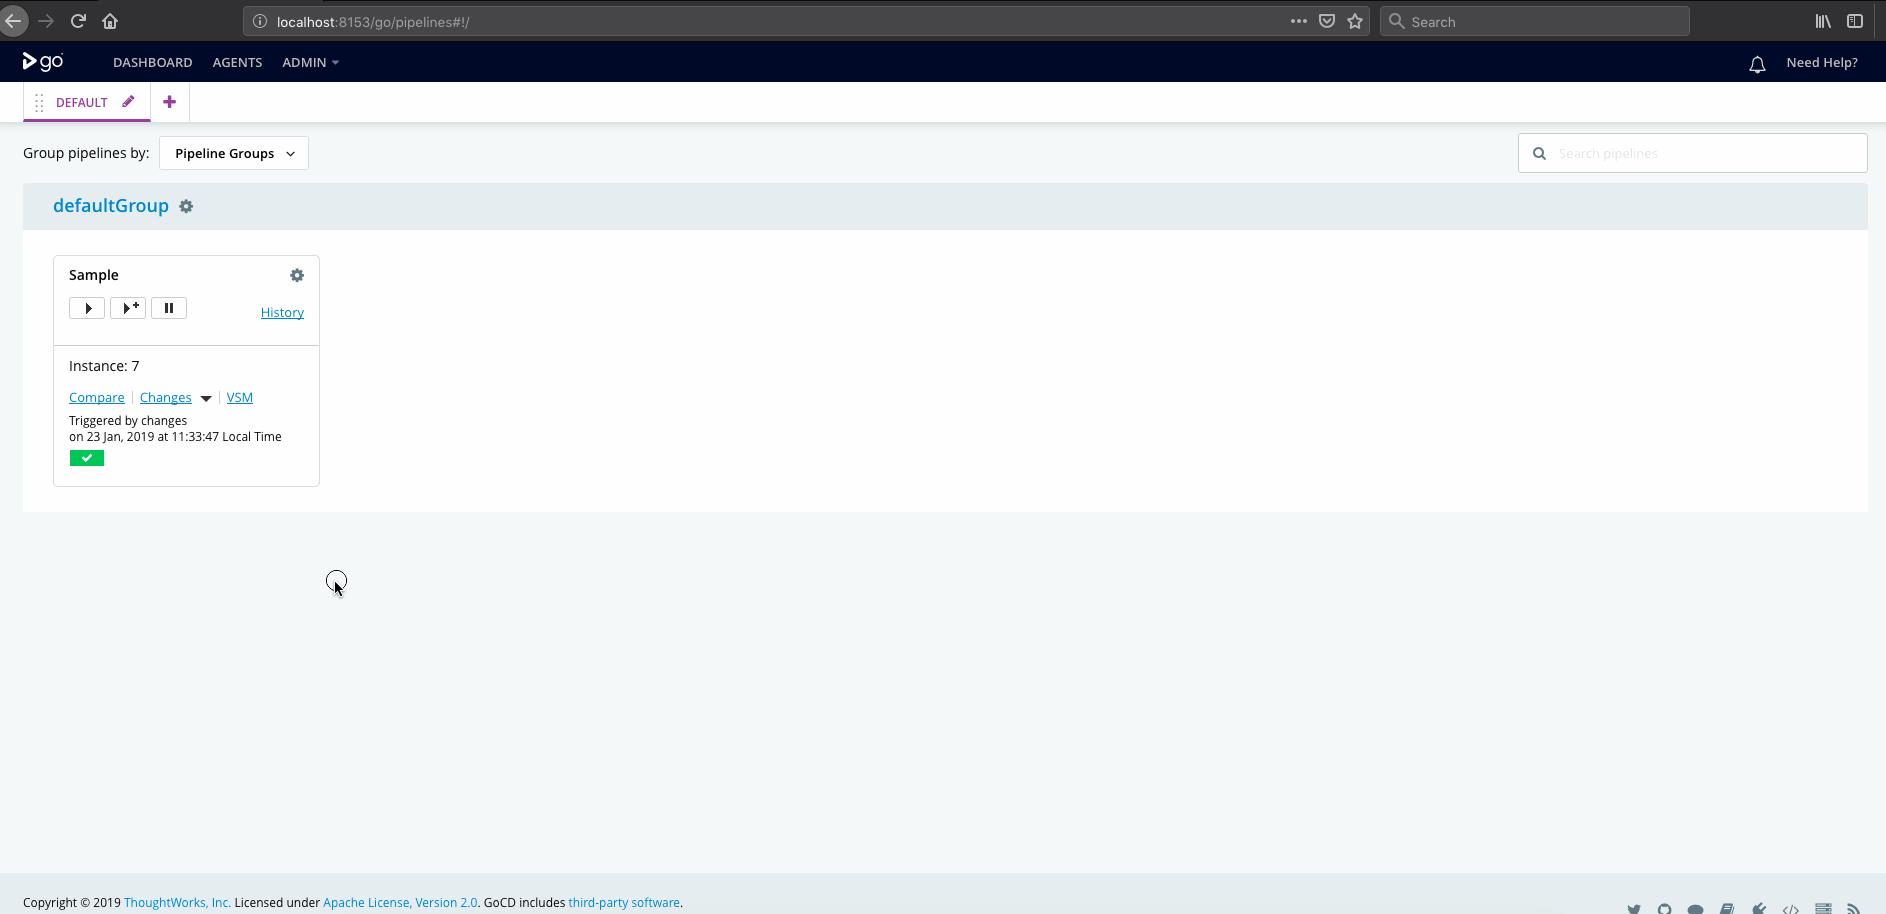Click the browser Search box
1886x914 pixels.
(x=1535, y=21)
